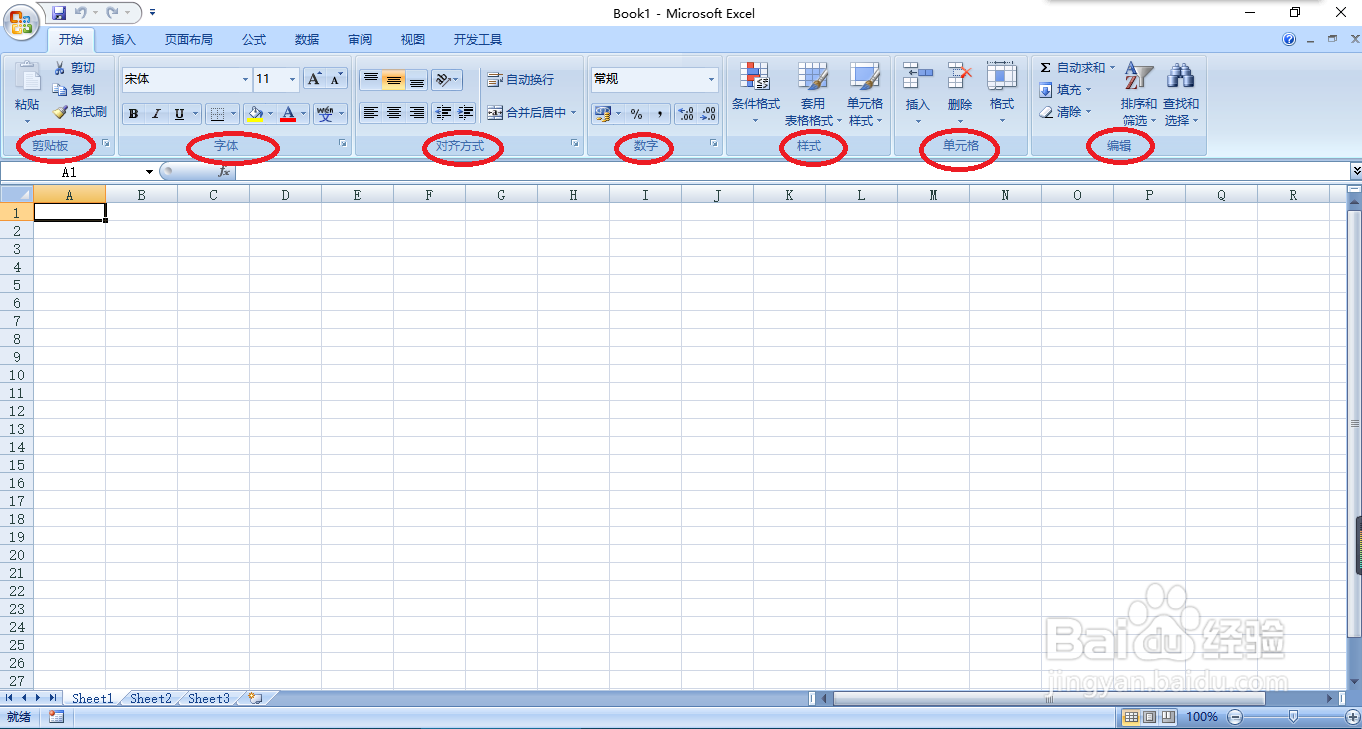The height and width of the screenshot is (729, 1362).
Task: Increase indent icon in alignment group
Action: pos(465,113)
